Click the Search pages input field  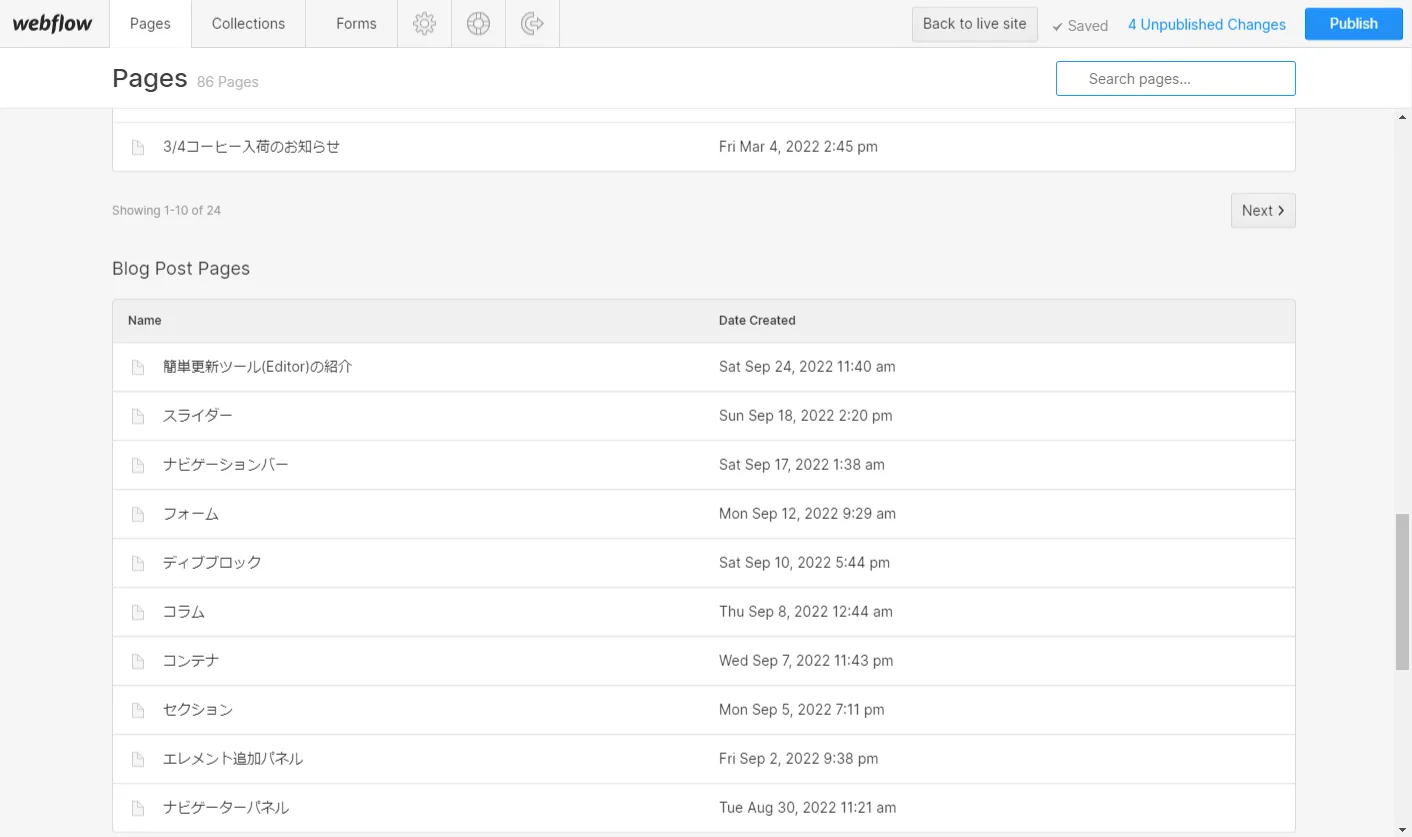[1175, 79]
